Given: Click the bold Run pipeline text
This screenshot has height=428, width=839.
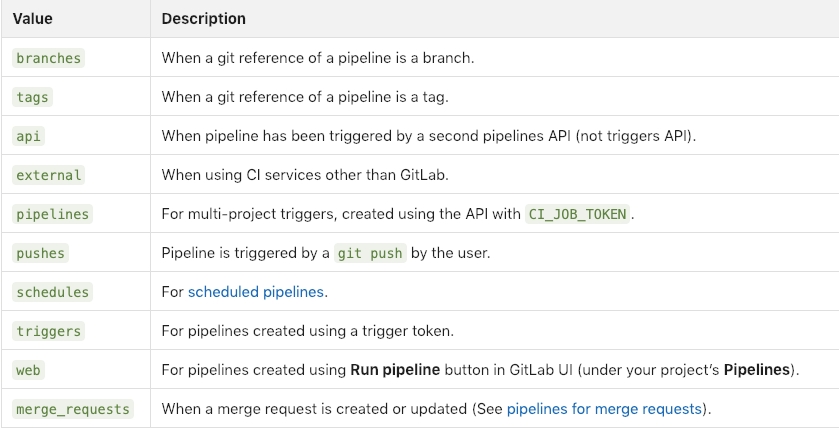Looking at the screenshot, I should tap(395, 370).
